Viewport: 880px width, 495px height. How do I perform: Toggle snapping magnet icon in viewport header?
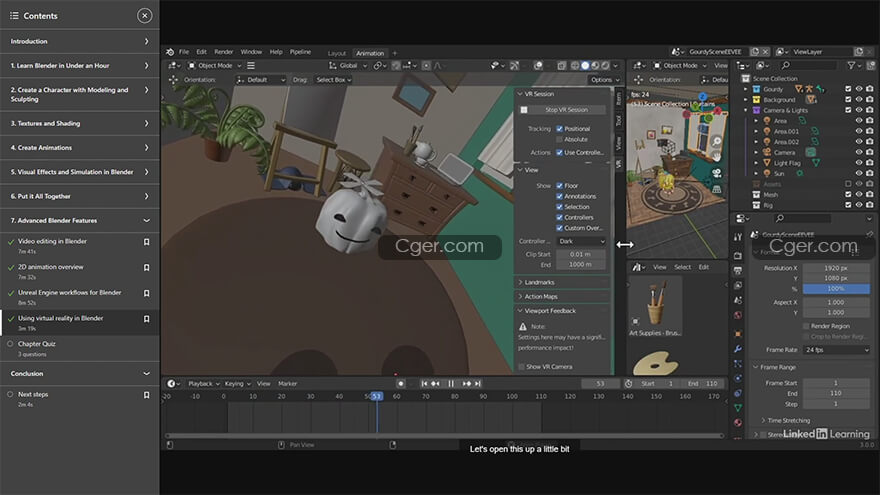(x=396, y=66)
